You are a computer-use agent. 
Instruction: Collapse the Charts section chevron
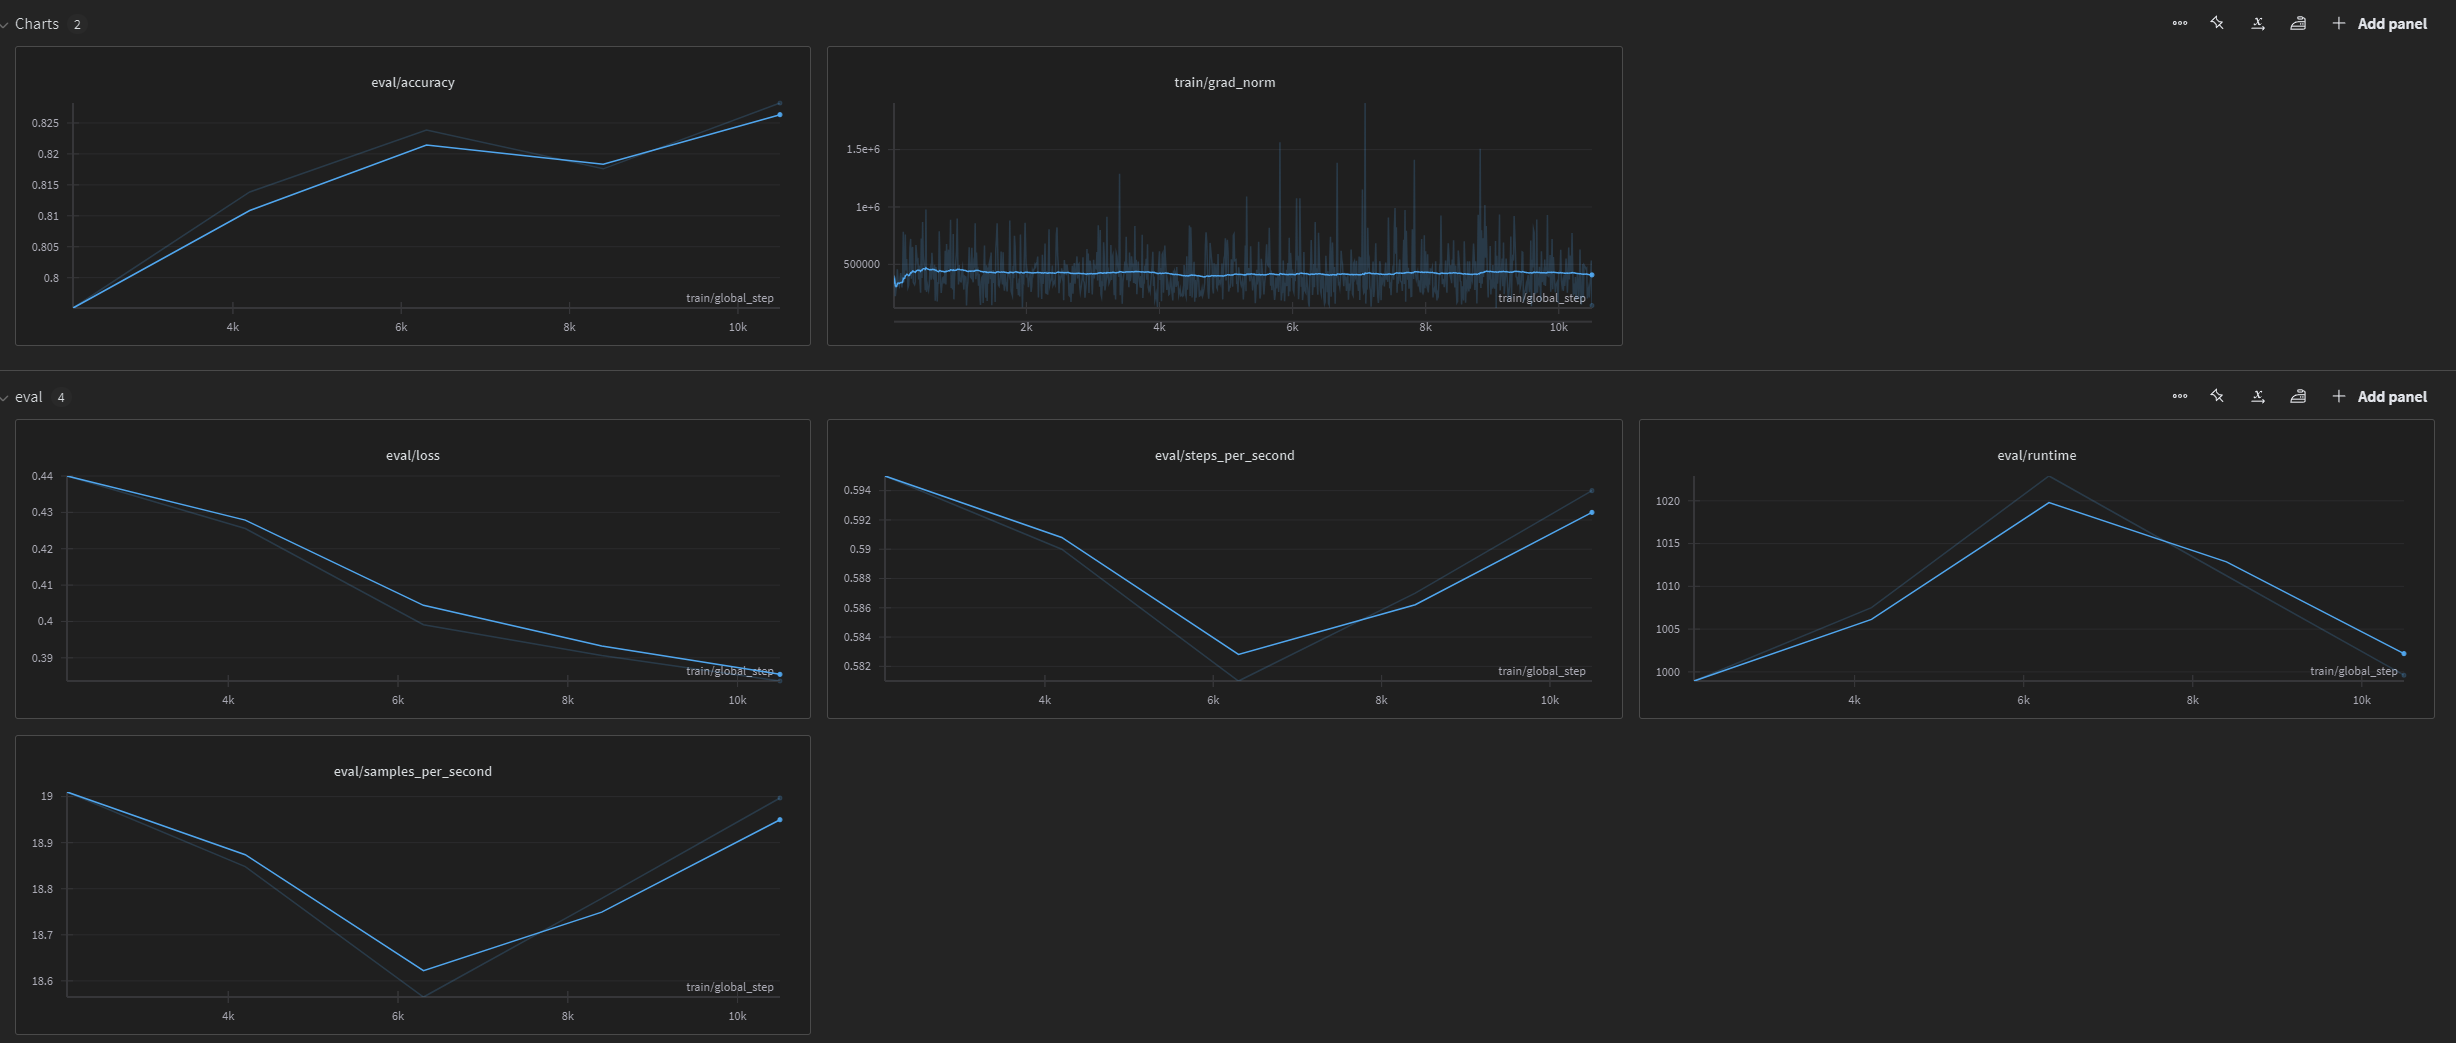(x=5, y=24)
